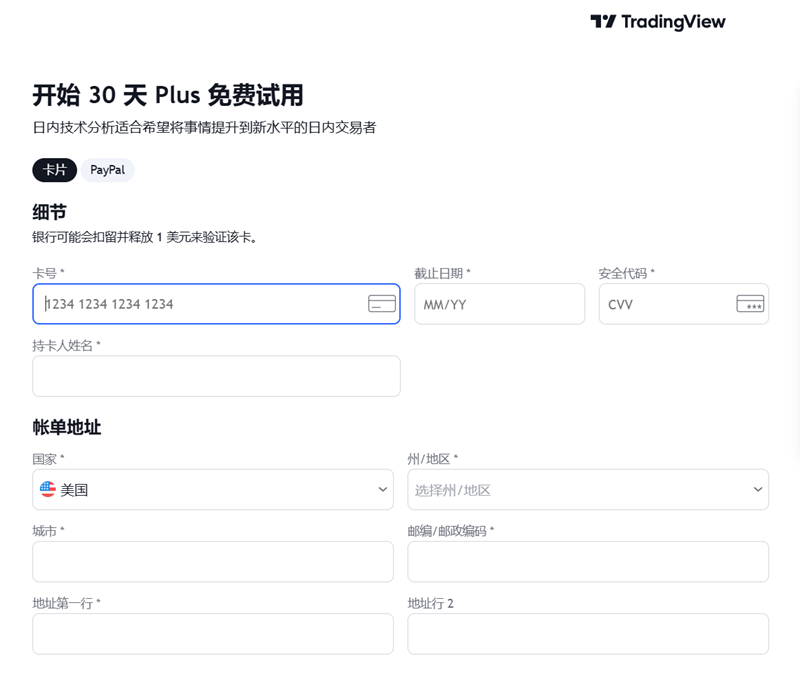The image size is (800, 682).
Task: Click the 城市 city input field
Action: (x=213, y=562)
